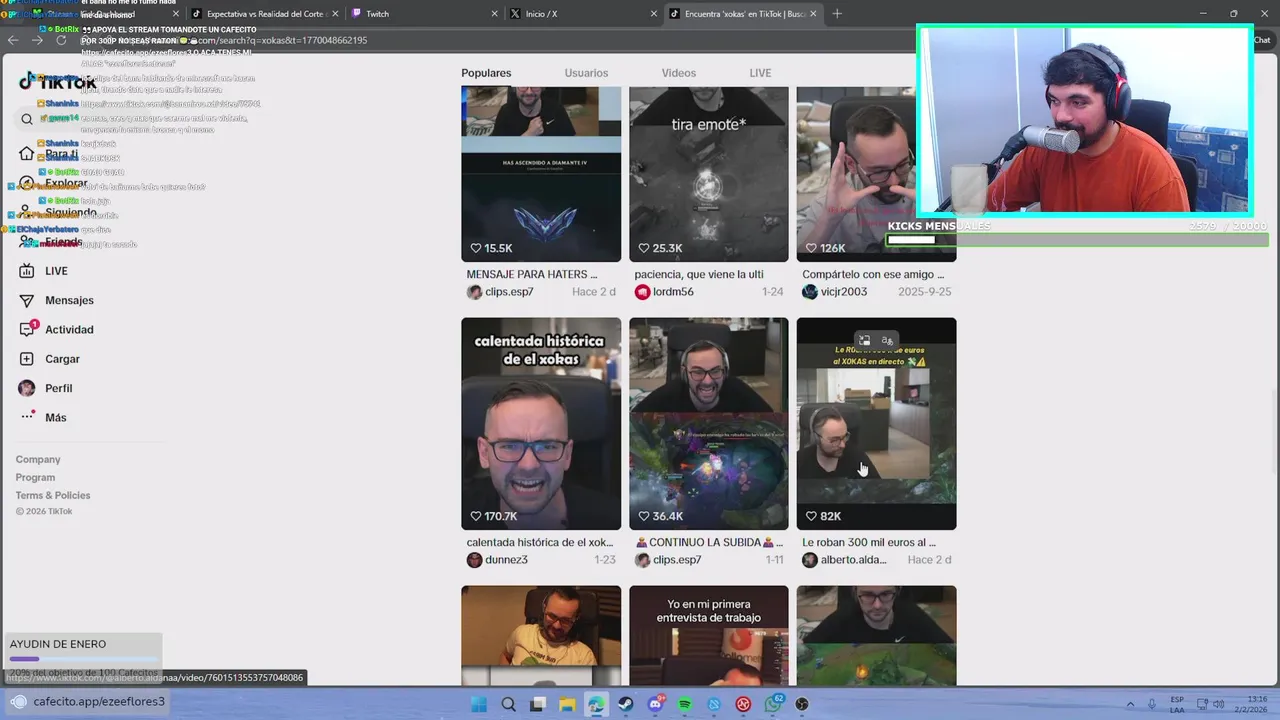Image resolution: width=1280 pixels, height=720 pixels.
Task: Click the paciencia, que viene la ulti title
Action: (699, 274)
